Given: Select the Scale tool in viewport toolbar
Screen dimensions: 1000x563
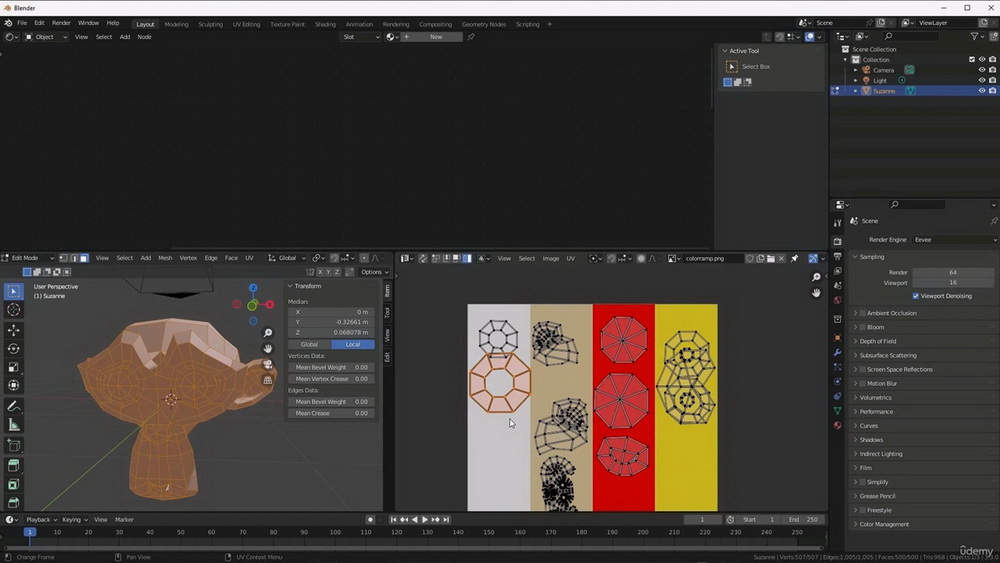Looking at the screenshot, I should coord(13,367).
